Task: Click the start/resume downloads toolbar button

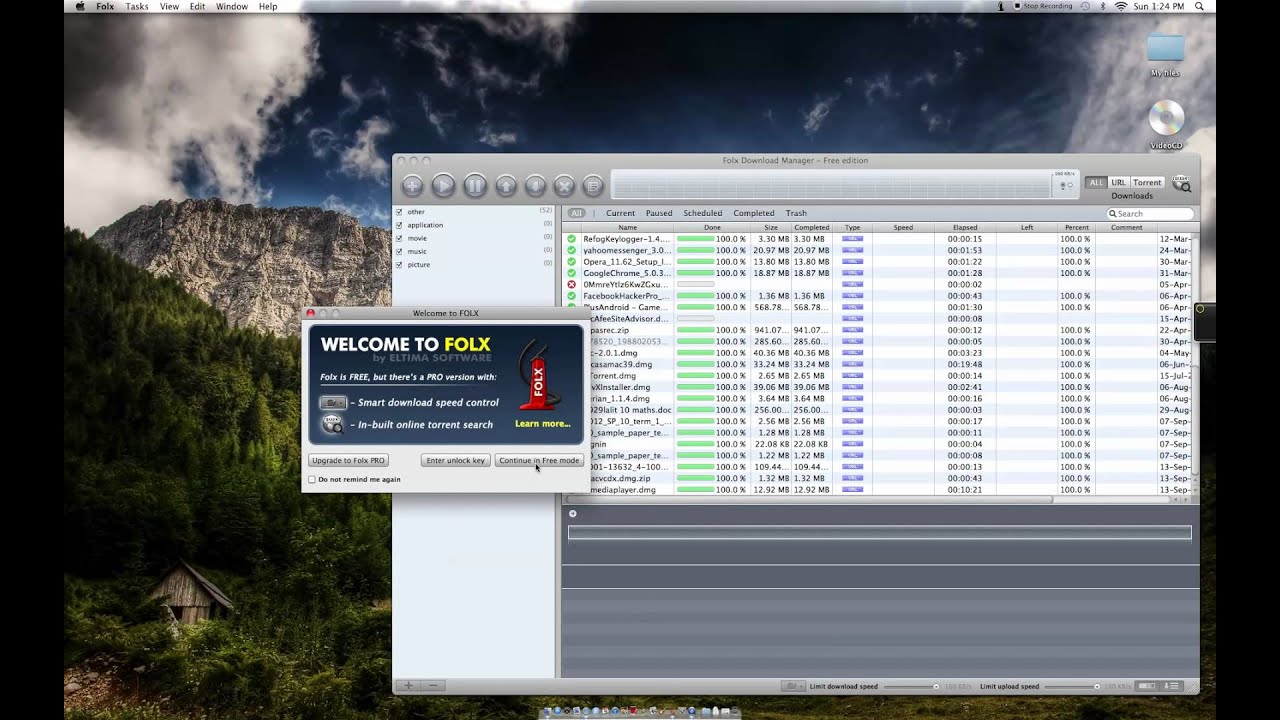Action: click(x=443, y=185)
